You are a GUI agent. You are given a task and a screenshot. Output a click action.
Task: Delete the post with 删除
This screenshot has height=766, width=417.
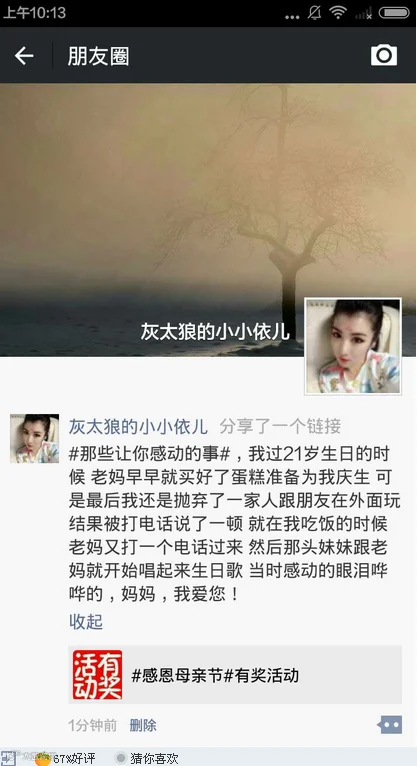point(143,725)
